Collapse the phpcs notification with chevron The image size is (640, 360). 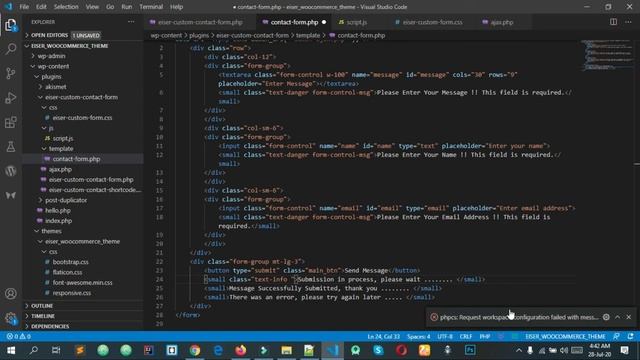[x=618, y=317]
